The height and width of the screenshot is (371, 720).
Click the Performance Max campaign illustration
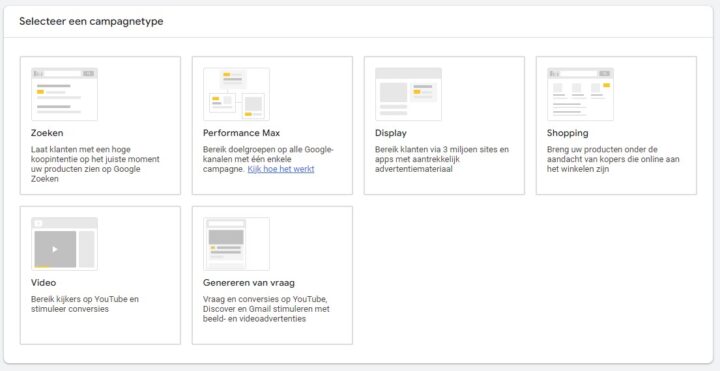(x=236, y=94)
